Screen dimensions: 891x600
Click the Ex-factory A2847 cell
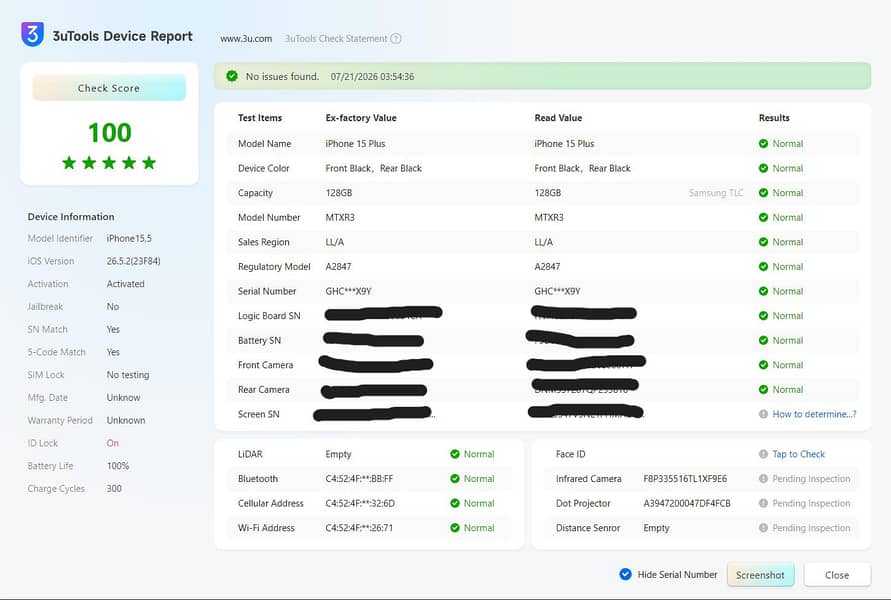tap(339, 266)
